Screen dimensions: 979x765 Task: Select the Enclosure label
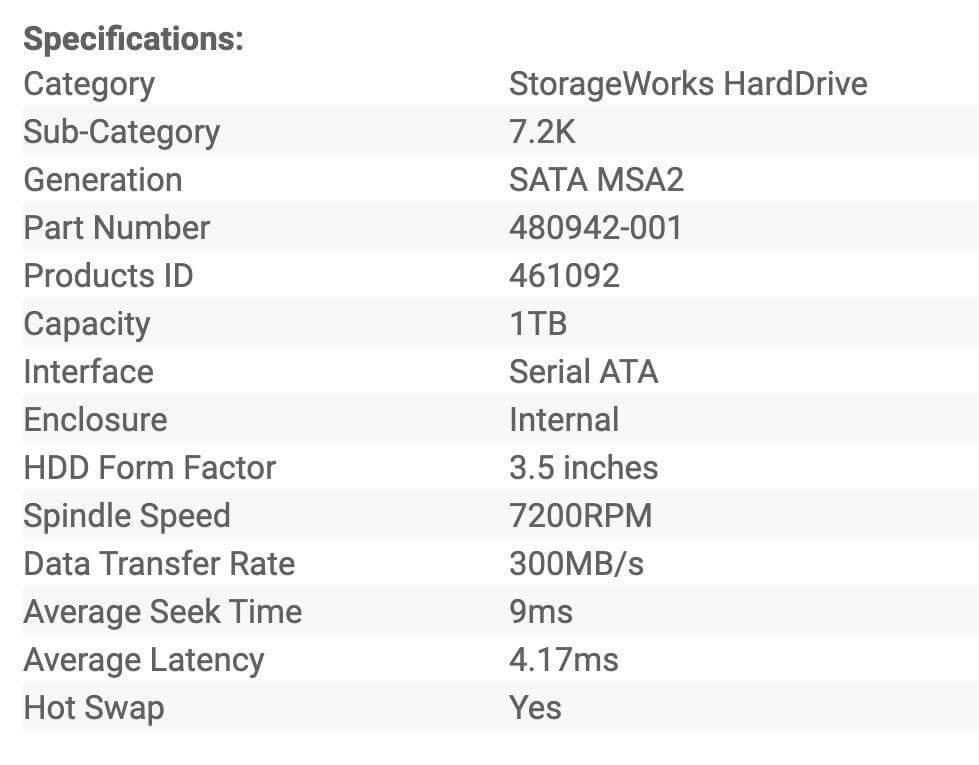coord(95,420)
